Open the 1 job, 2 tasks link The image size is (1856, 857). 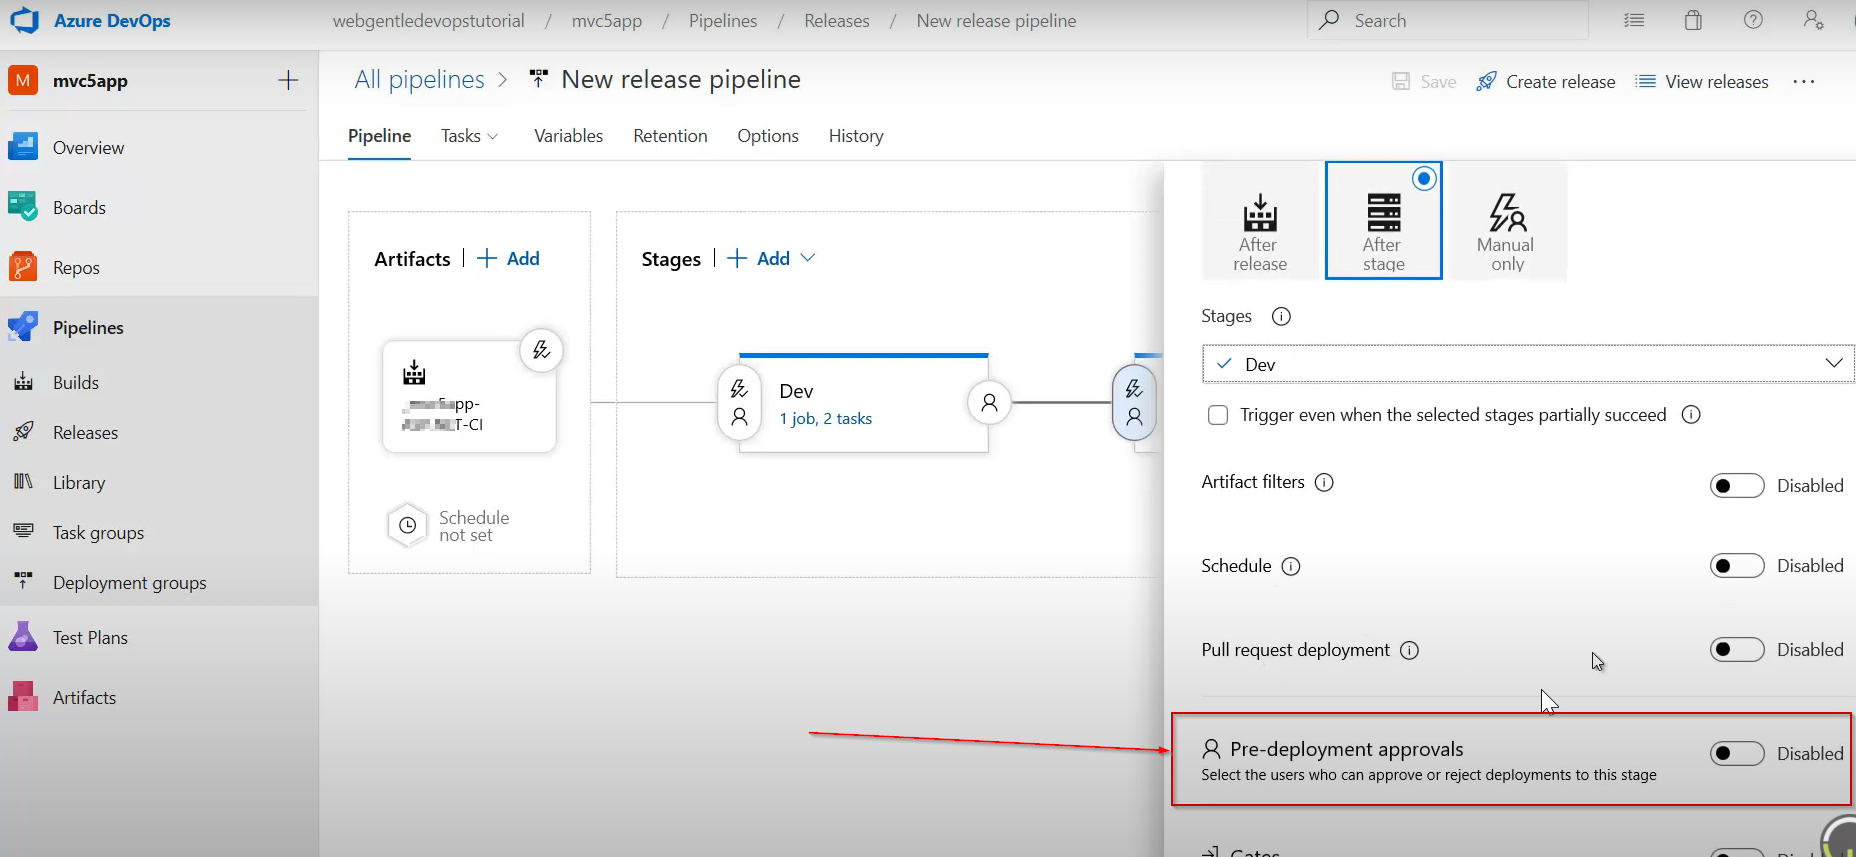pyautogui.click(x=825, y=419)
